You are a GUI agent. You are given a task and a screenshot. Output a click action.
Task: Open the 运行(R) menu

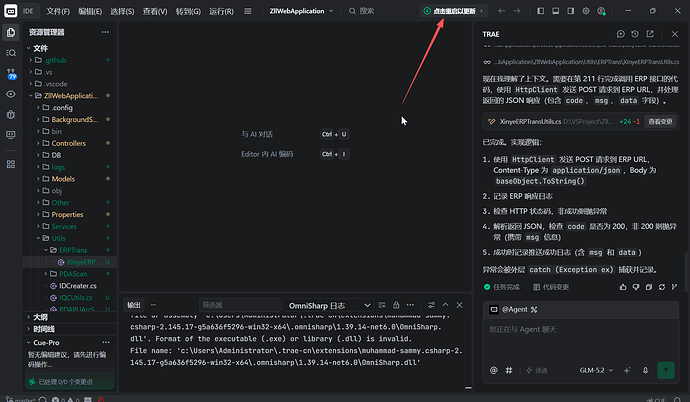[221, 11]
